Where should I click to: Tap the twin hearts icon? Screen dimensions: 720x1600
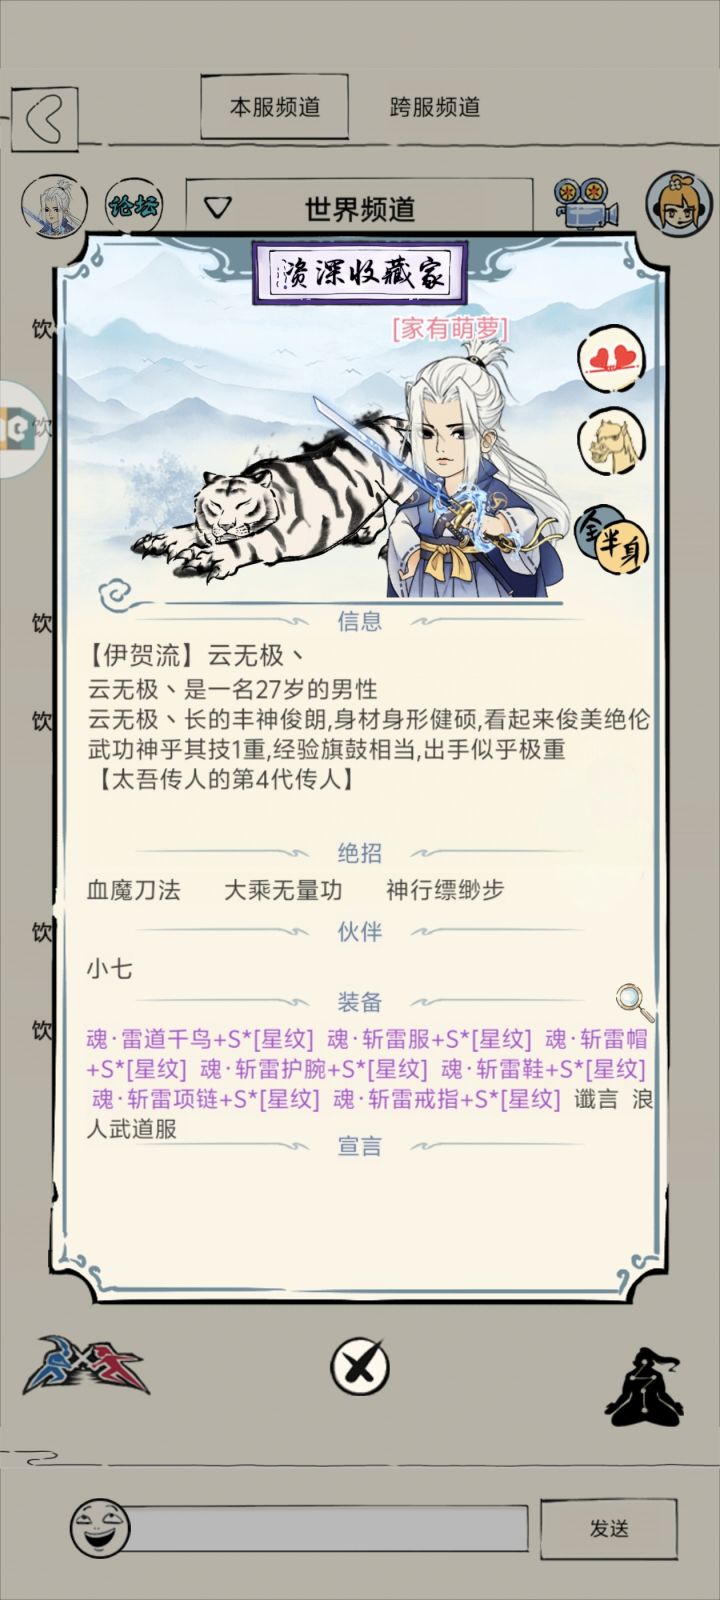[611, 360]
